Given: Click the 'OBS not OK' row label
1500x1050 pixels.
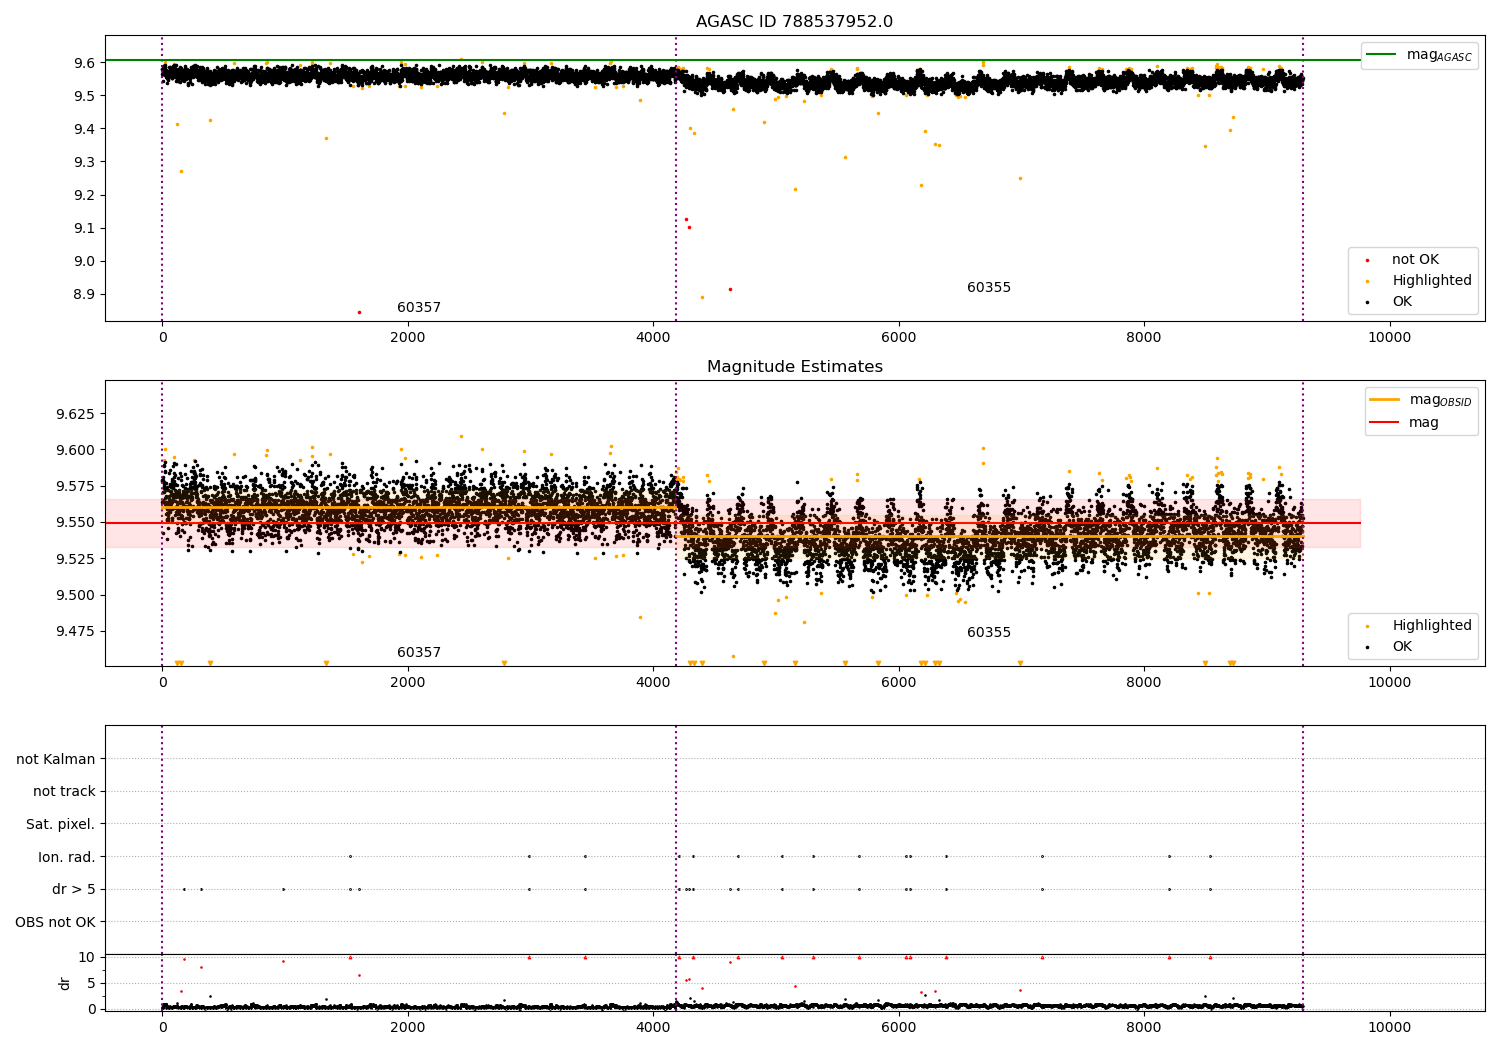Looking at the screenshot, I should pyautogui.click(x=55, y=922).
